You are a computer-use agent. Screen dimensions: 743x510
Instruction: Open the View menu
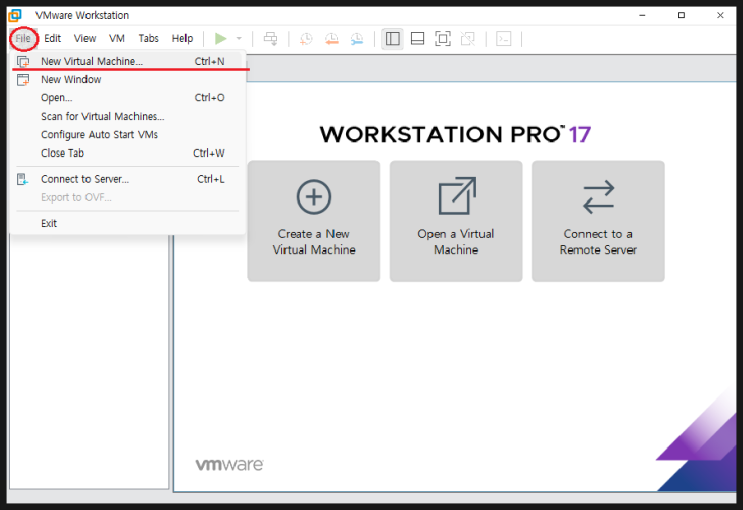coord(85,38)
